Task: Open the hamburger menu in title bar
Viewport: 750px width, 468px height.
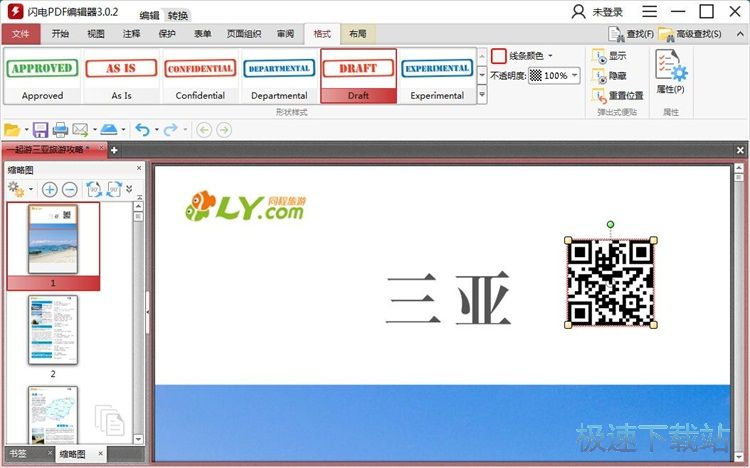Action: 649,11
